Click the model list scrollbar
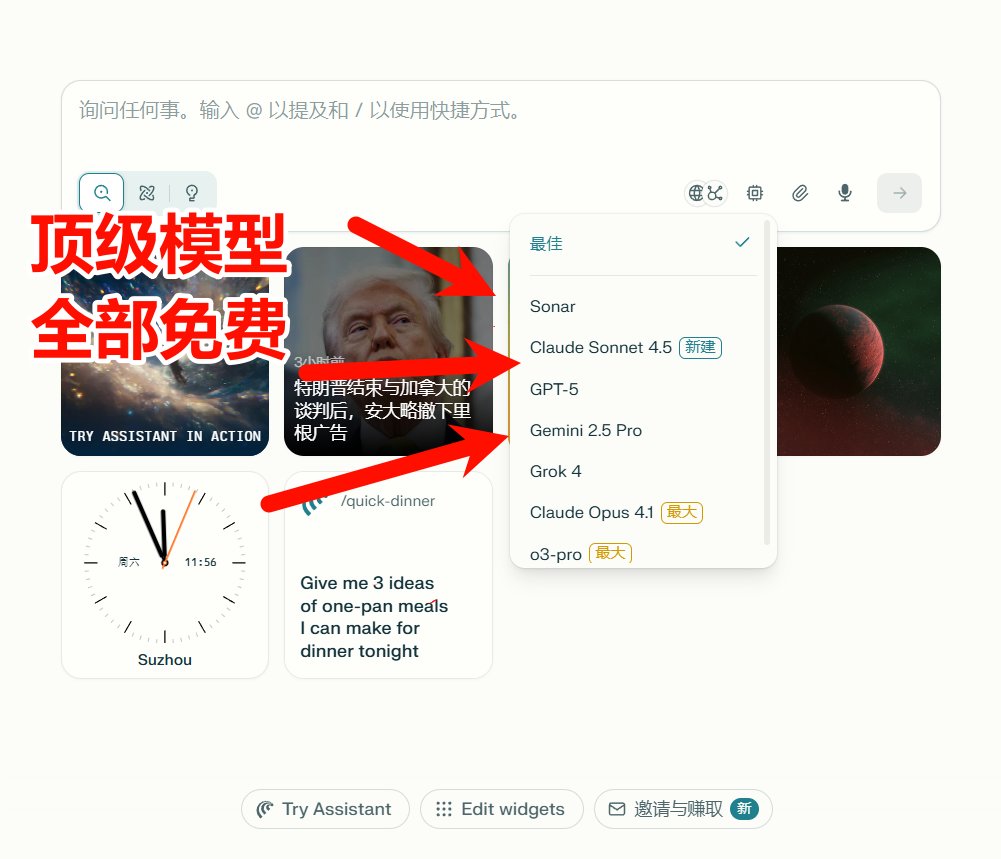 767,383
